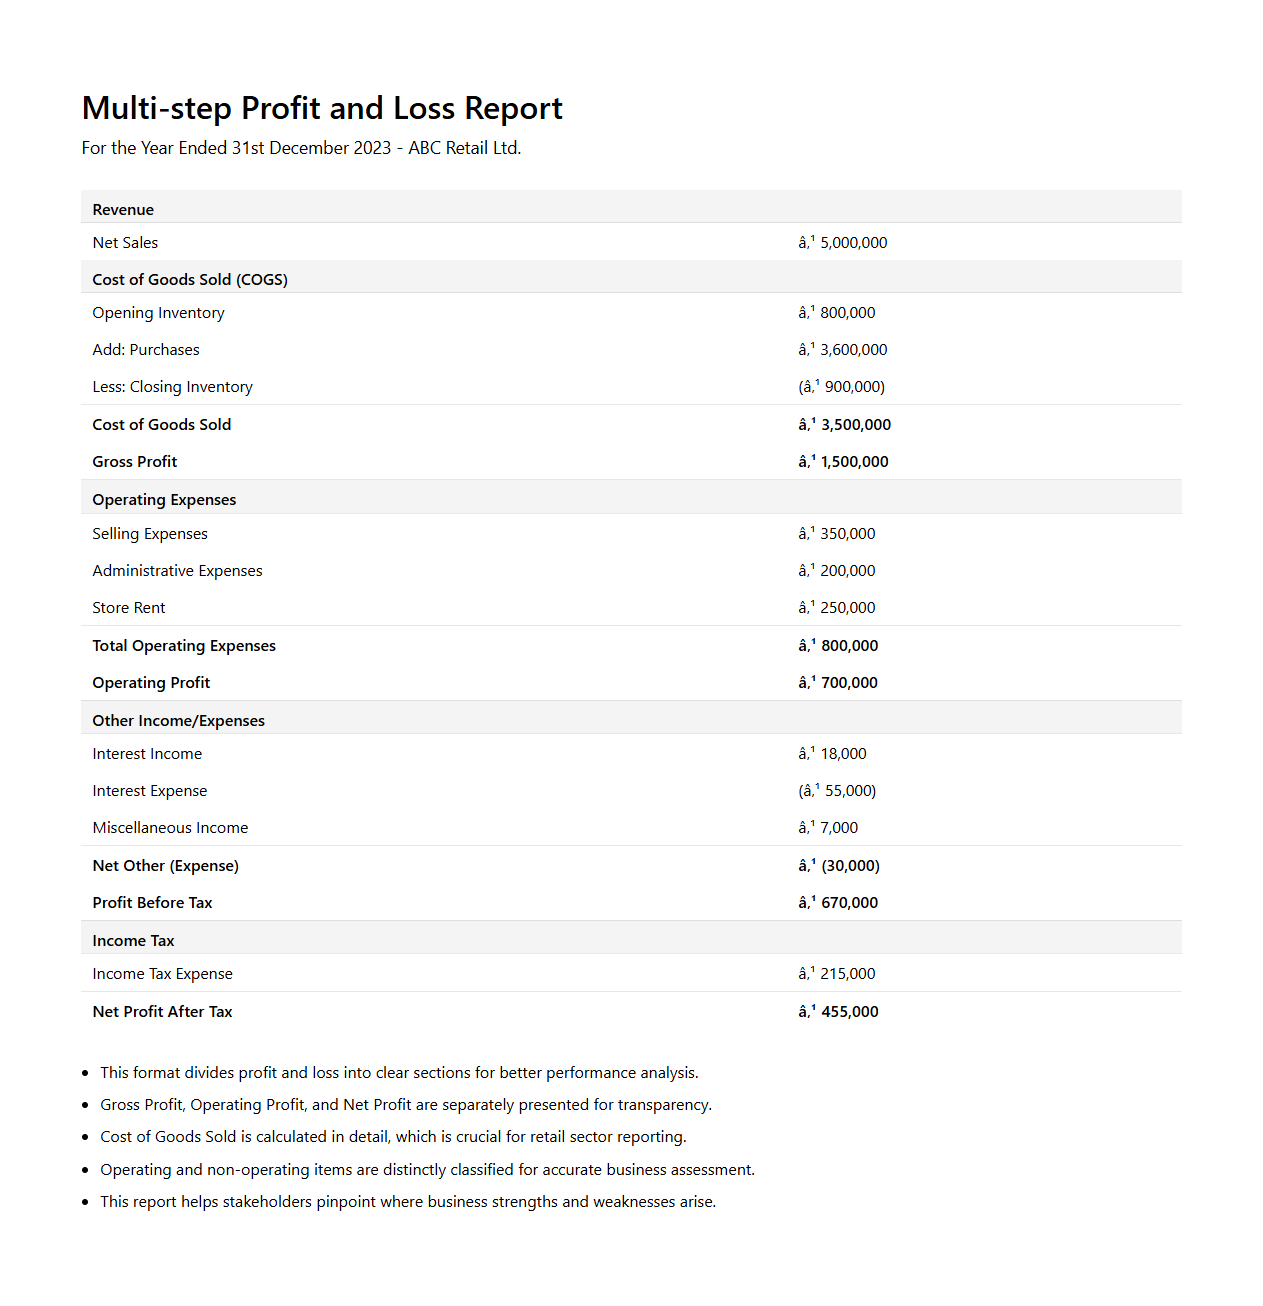The height and width of the screenshot is (1306, 1263).
Task: Select the Revenue section header
Action: click(123, 210)
